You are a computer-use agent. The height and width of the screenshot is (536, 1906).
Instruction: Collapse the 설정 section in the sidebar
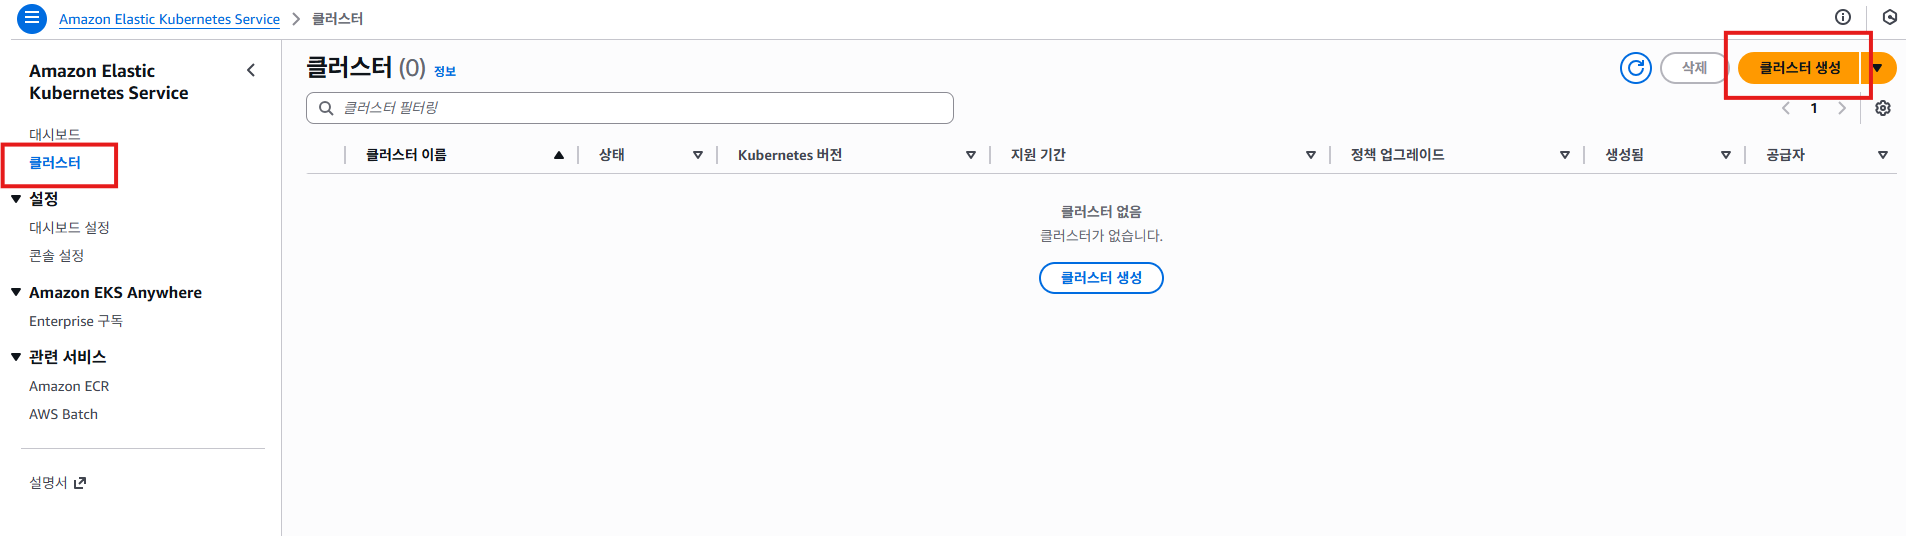[16, 199]
